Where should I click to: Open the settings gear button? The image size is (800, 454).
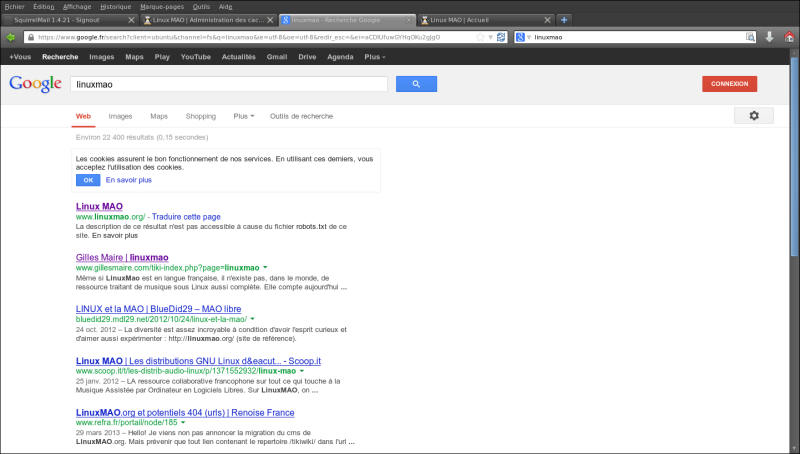point(754,116)
